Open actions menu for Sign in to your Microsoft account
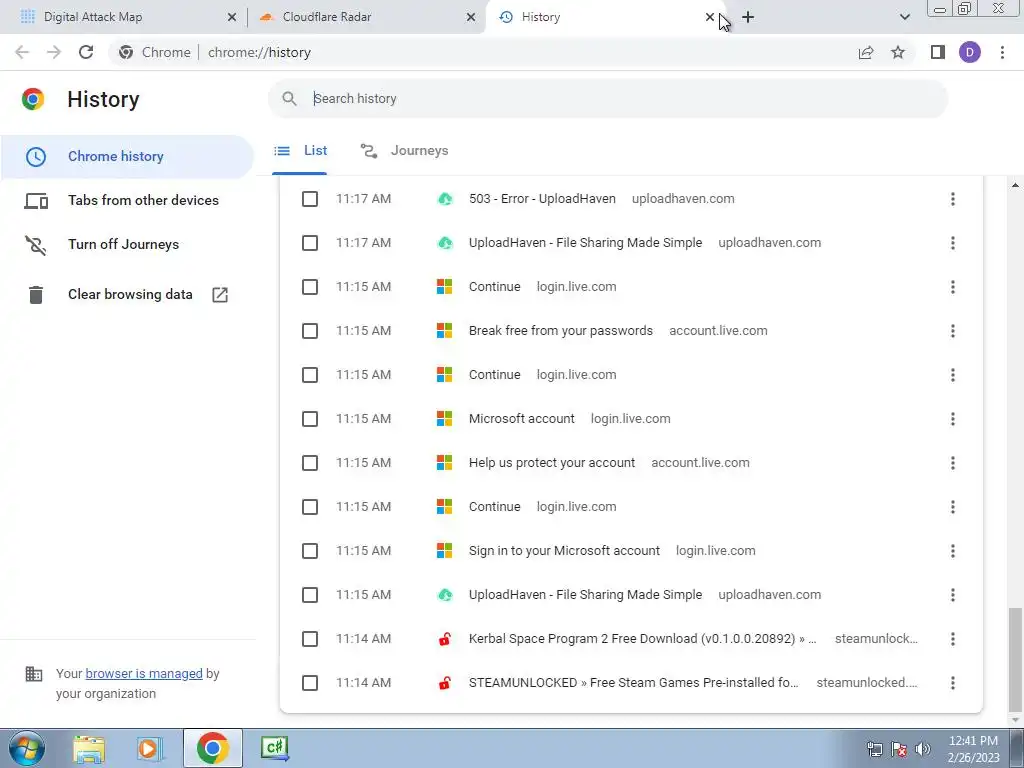This screenshot has width=1024, height=768. [953, 551]
